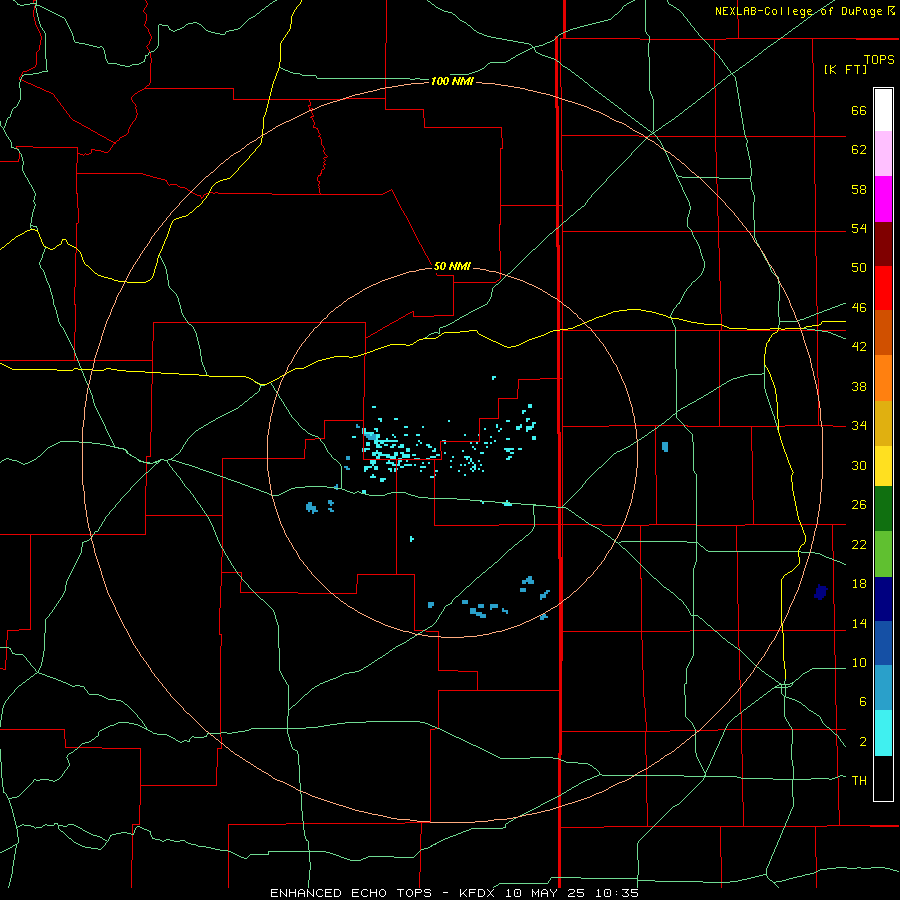Click the black TH threshold swatch
This screenshot has width=900, height=900.
[x=883, y=778]
